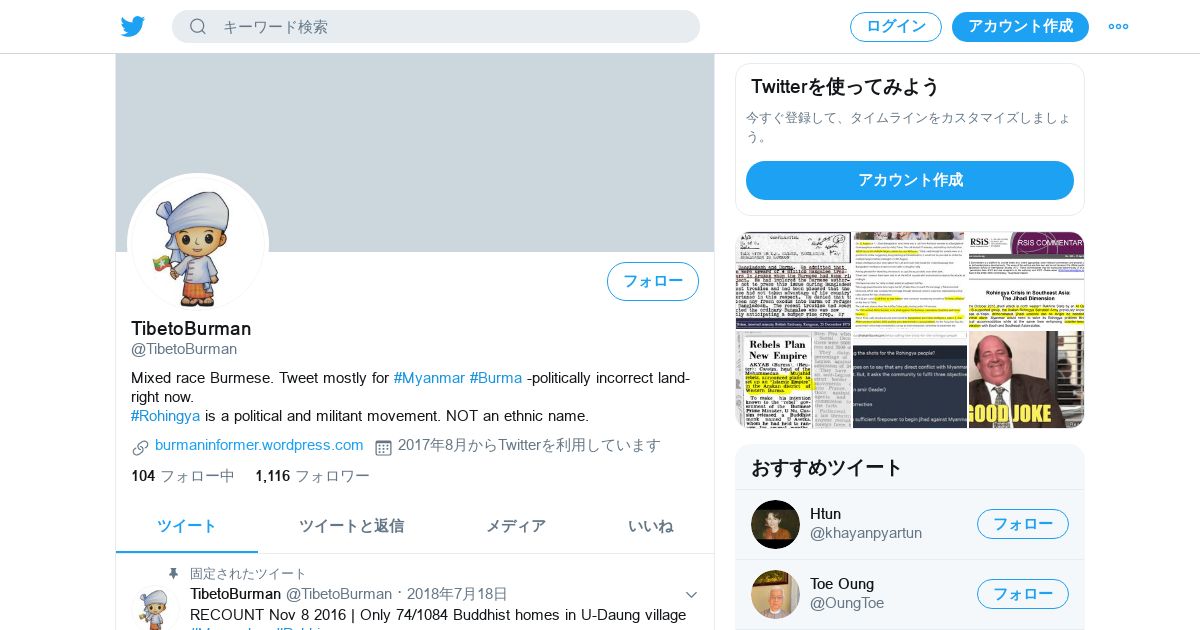Switch to the ツイートと返信 tab
Image resolution: width=1200 pixels, height=630 pixels.
[351, 526]
